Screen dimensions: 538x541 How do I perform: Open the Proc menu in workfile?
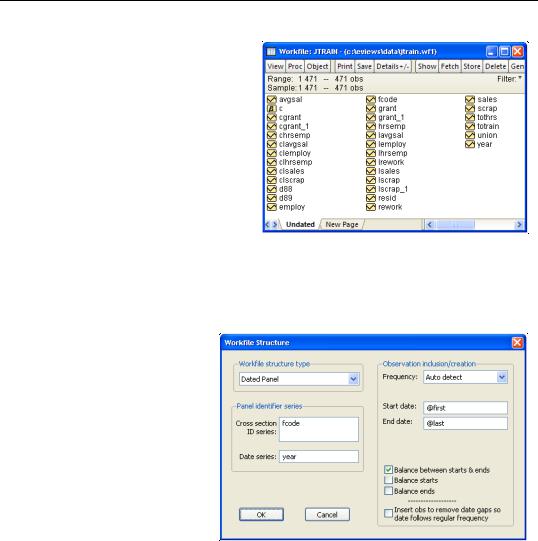click(295, 66)
